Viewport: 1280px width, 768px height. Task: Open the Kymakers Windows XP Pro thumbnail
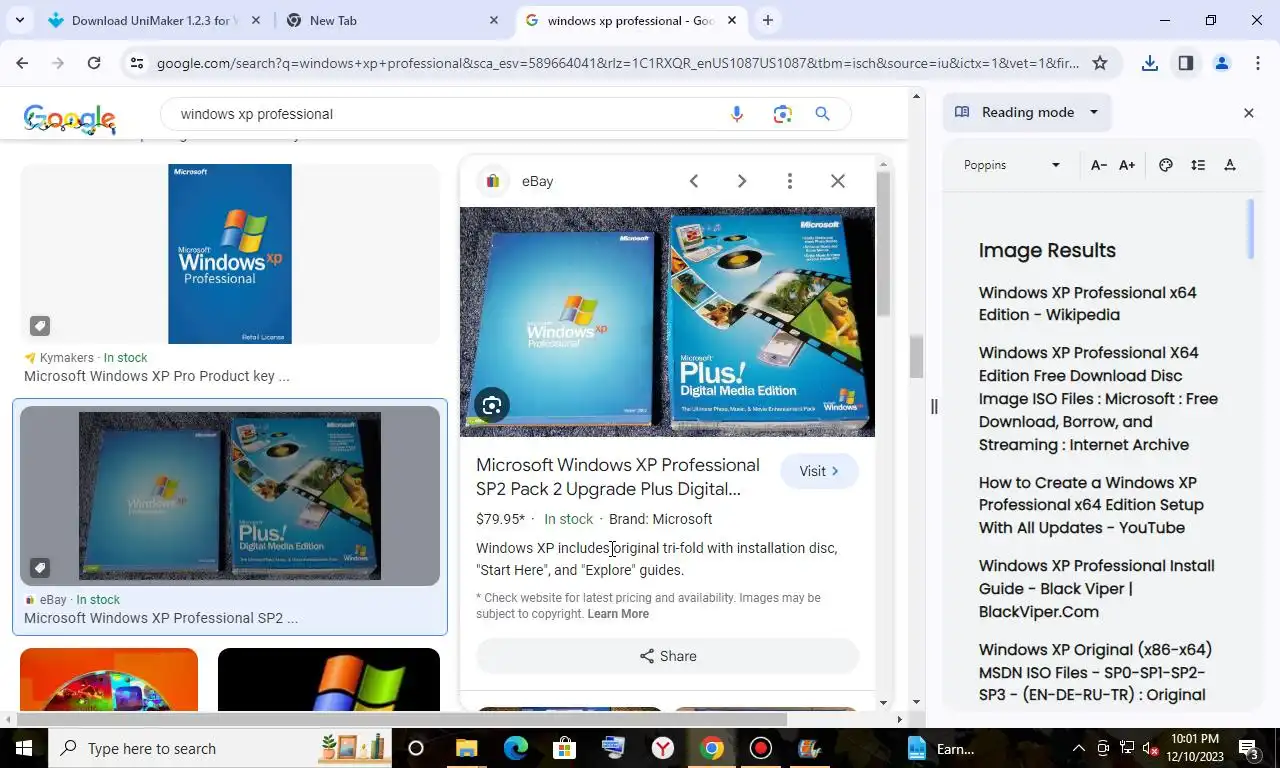pos(230,254)
